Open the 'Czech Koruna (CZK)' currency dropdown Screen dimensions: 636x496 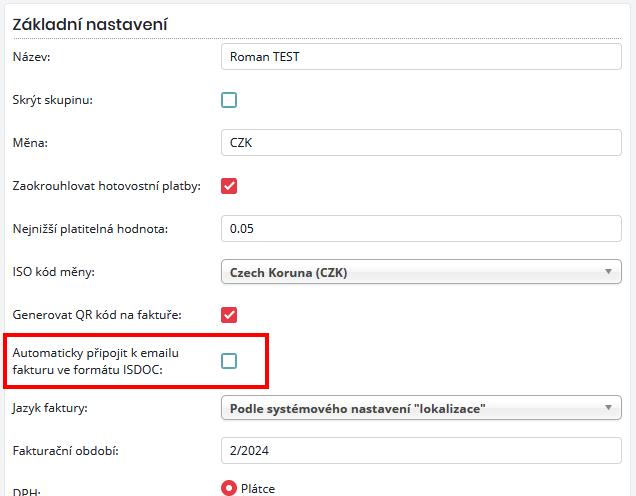coord(420,272)
